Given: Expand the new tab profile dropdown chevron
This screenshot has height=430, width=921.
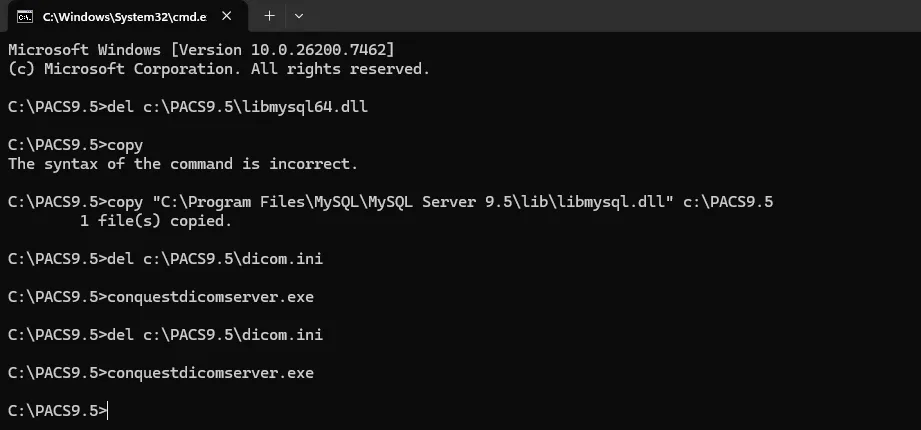Looking at the screenshot, I should (299, 16).
